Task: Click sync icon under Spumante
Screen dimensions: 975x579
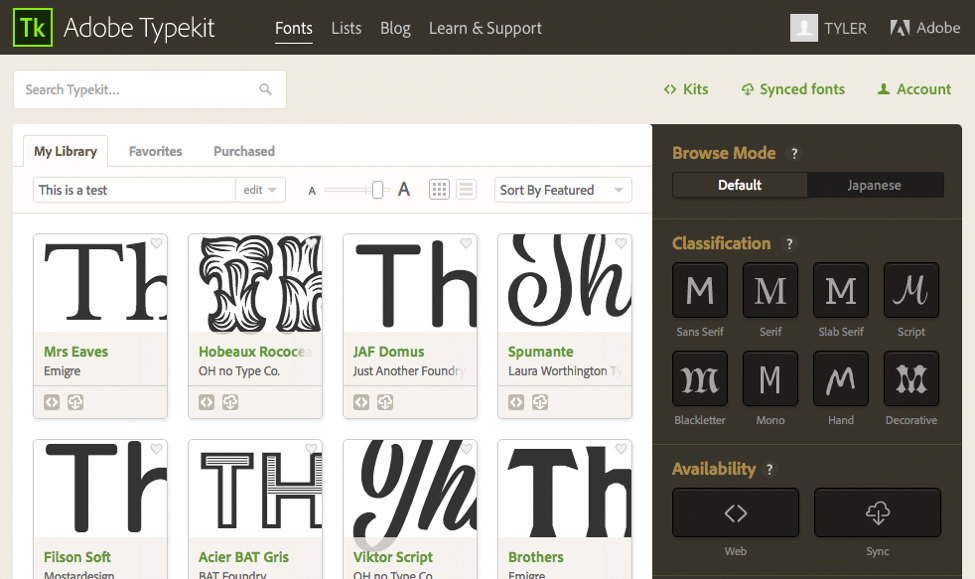Action: 540,402
